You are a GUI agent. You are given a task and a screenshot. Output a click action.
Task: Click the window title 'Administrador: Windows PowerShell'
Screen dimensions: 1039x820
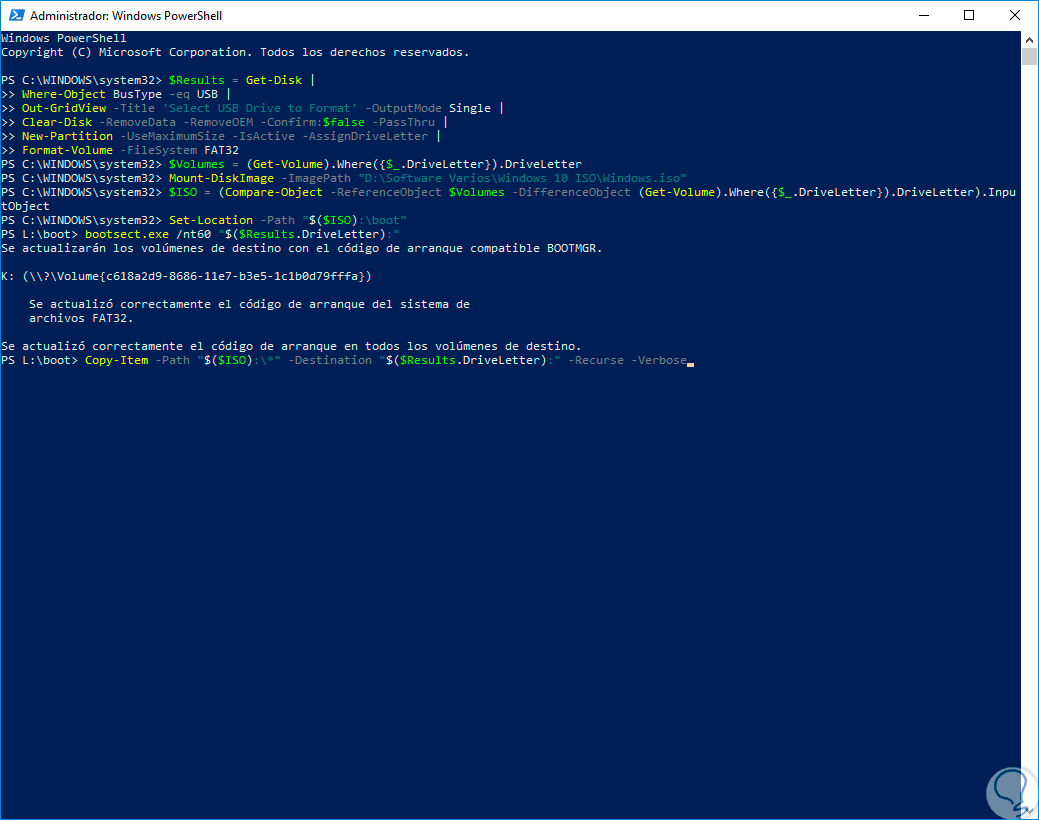click(126, 15)
